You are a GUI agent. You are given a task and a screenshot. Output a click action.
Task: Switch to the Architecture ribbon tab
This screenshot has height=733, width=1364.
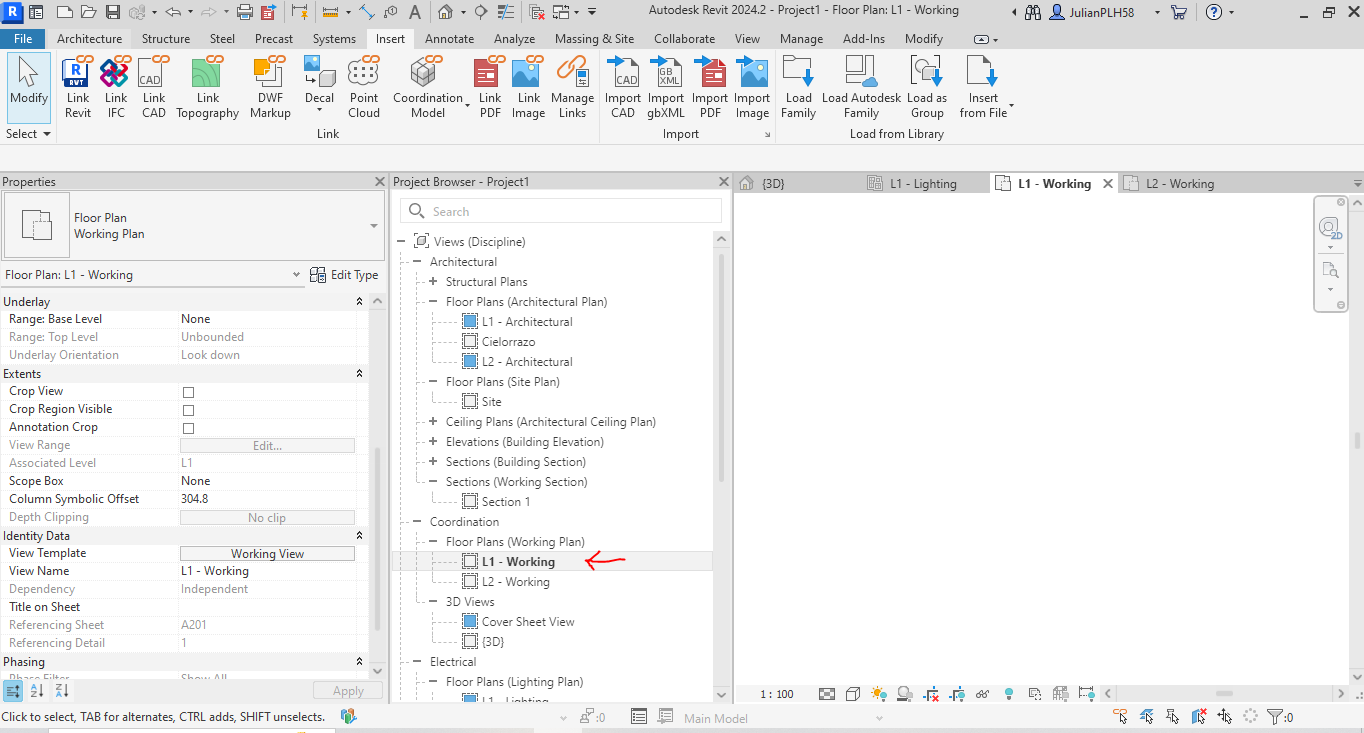click(x=89, y=39)
